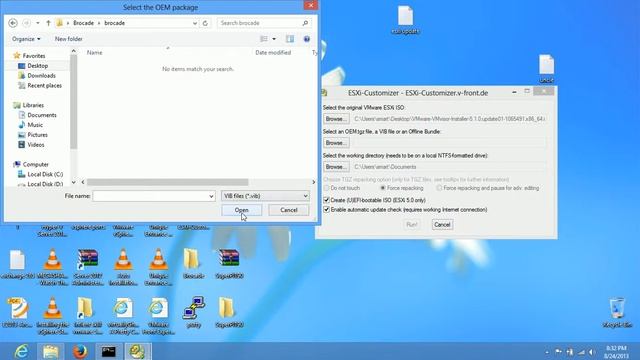Click the Forward arrow in the file dialog
This screenshot has height=360, width=640.
(x=27, y=23)
